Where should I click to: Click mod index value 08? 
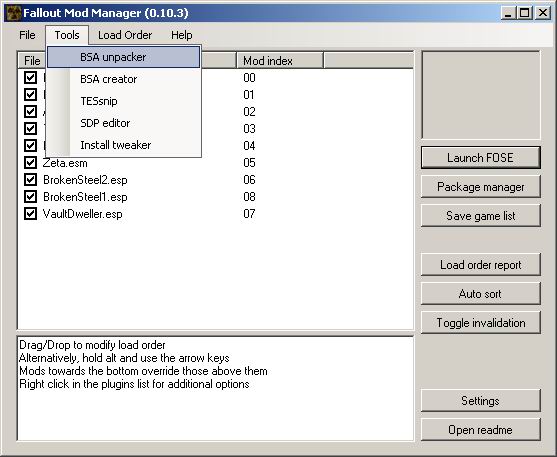tap(249, 197)
